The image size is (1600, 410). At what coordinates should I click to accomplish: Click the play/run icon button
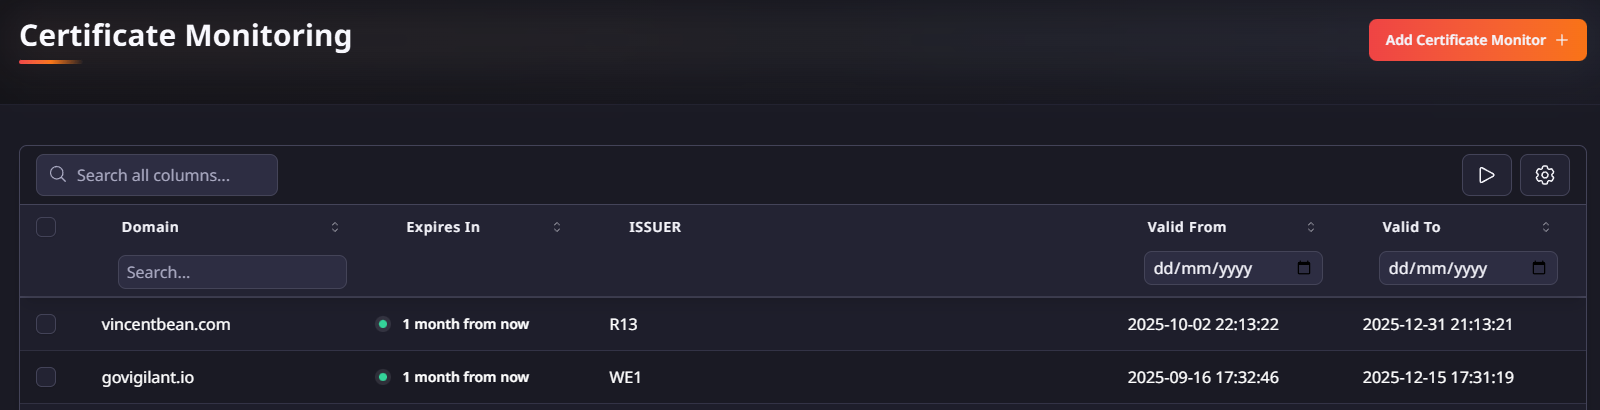1486,175
